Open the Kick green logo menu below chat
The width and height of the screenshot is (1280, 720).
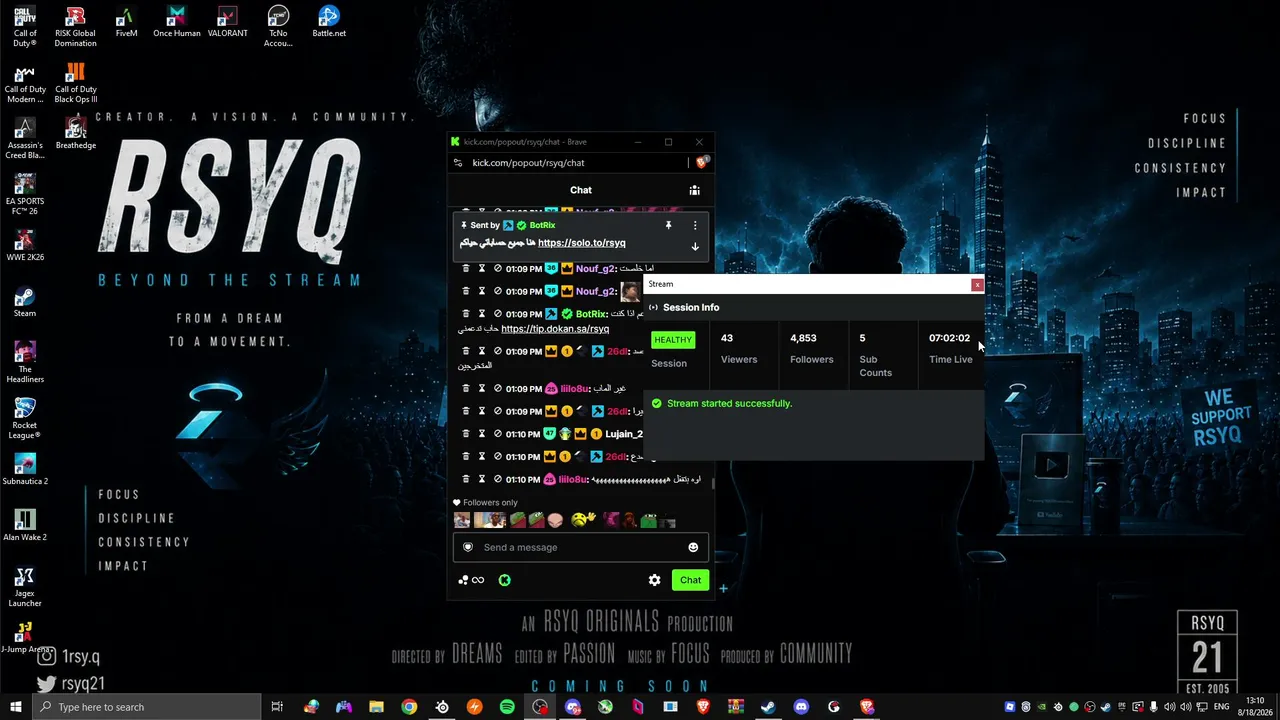[x=505, y=580]
